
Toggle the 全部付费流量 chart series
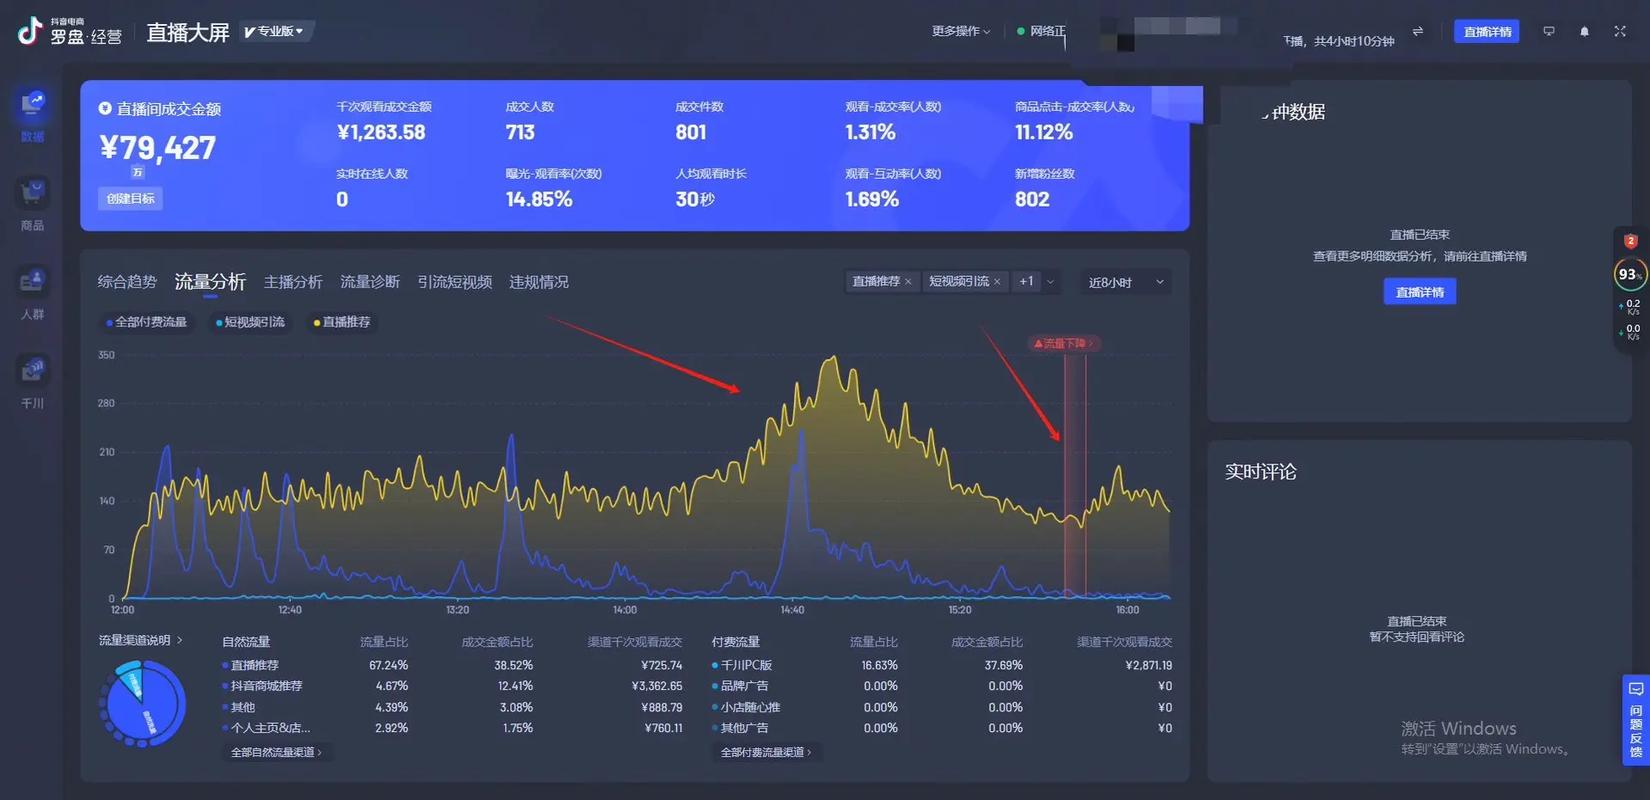(x=146, y=322)
